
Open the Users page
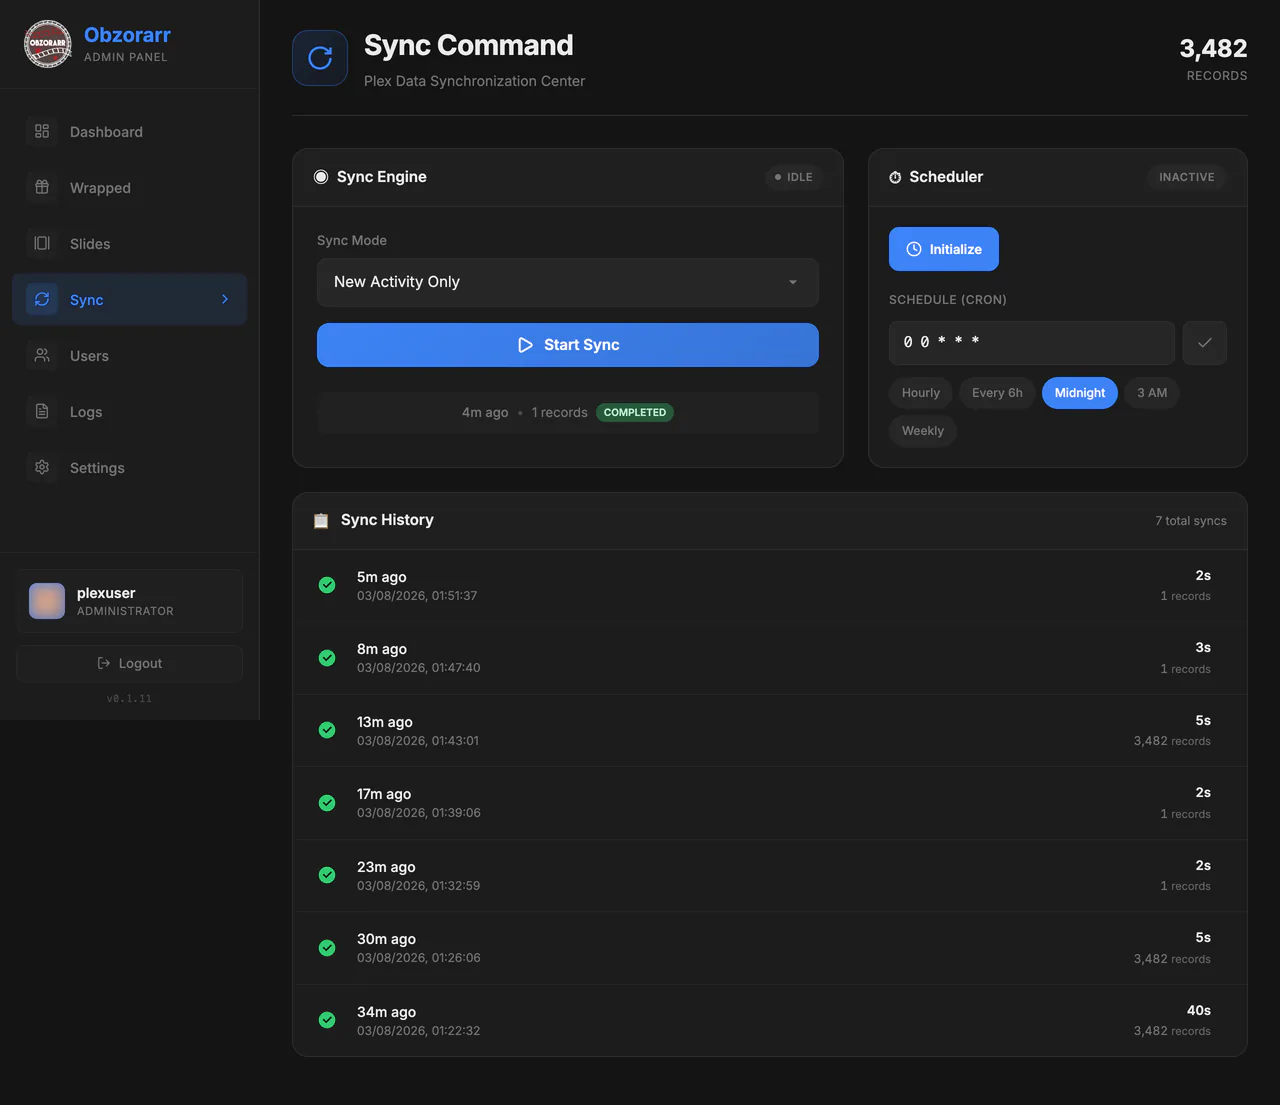pyautogui.click(x=130, y=355)
